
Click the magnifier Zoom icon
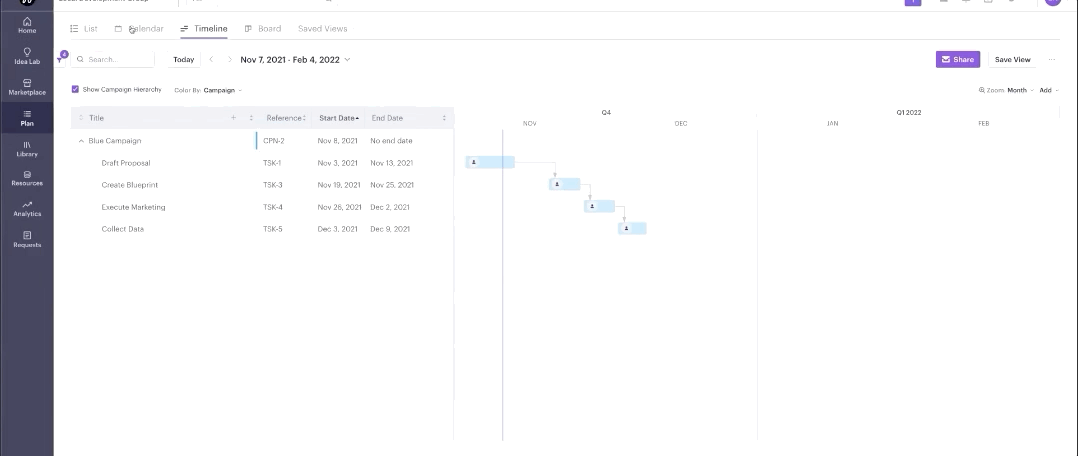tap(982, 90)
